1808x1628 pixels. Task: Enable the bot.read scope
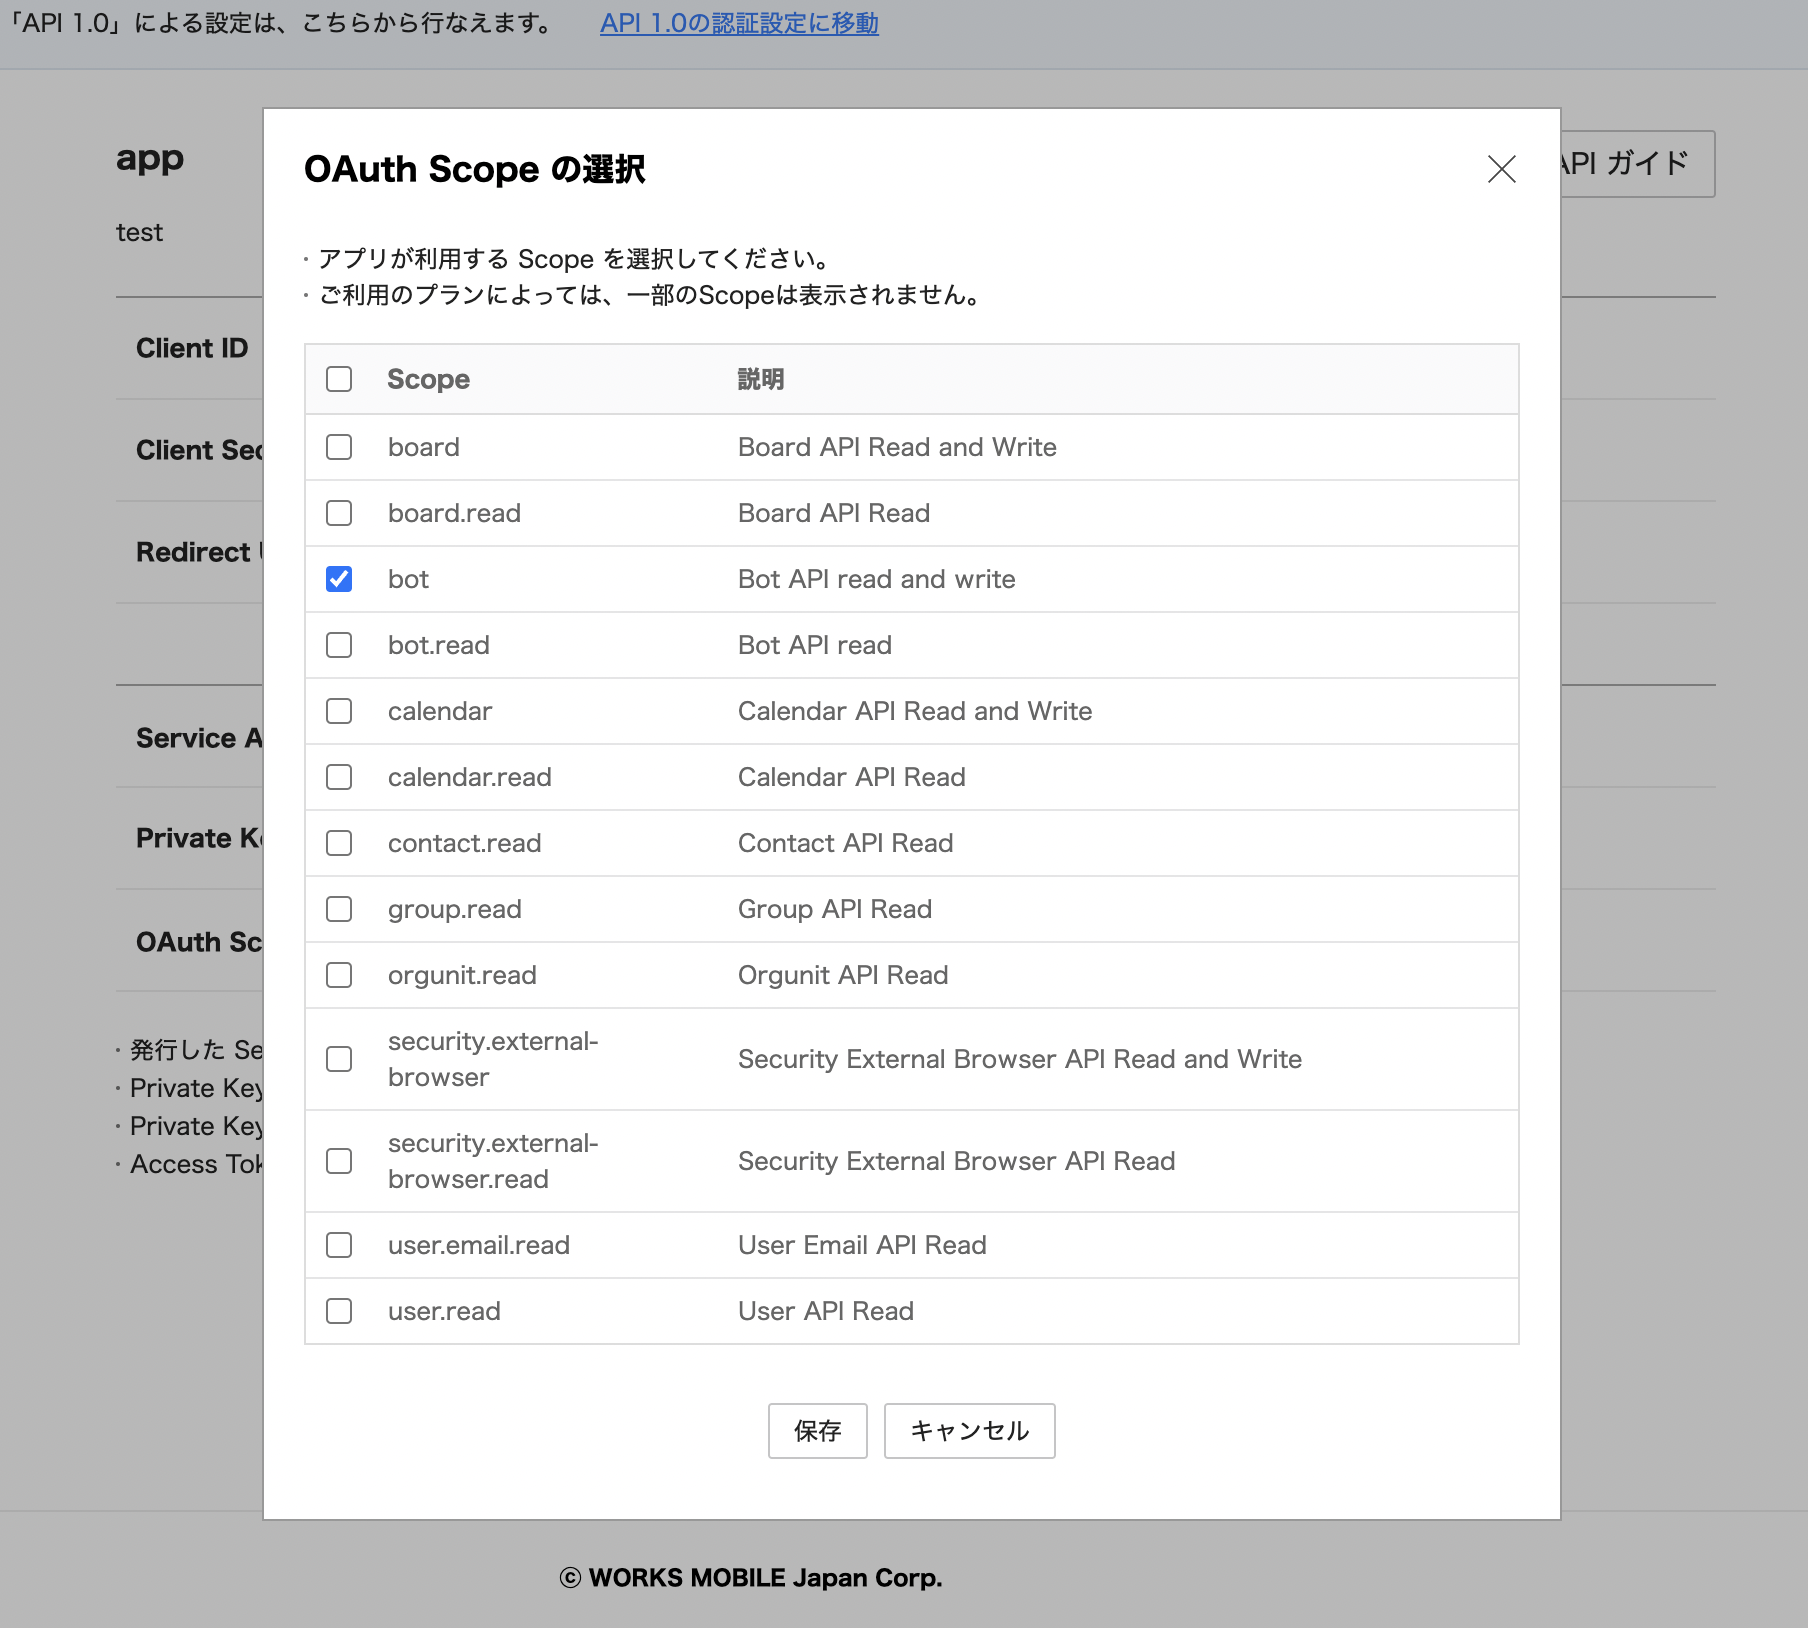[339, 645]
